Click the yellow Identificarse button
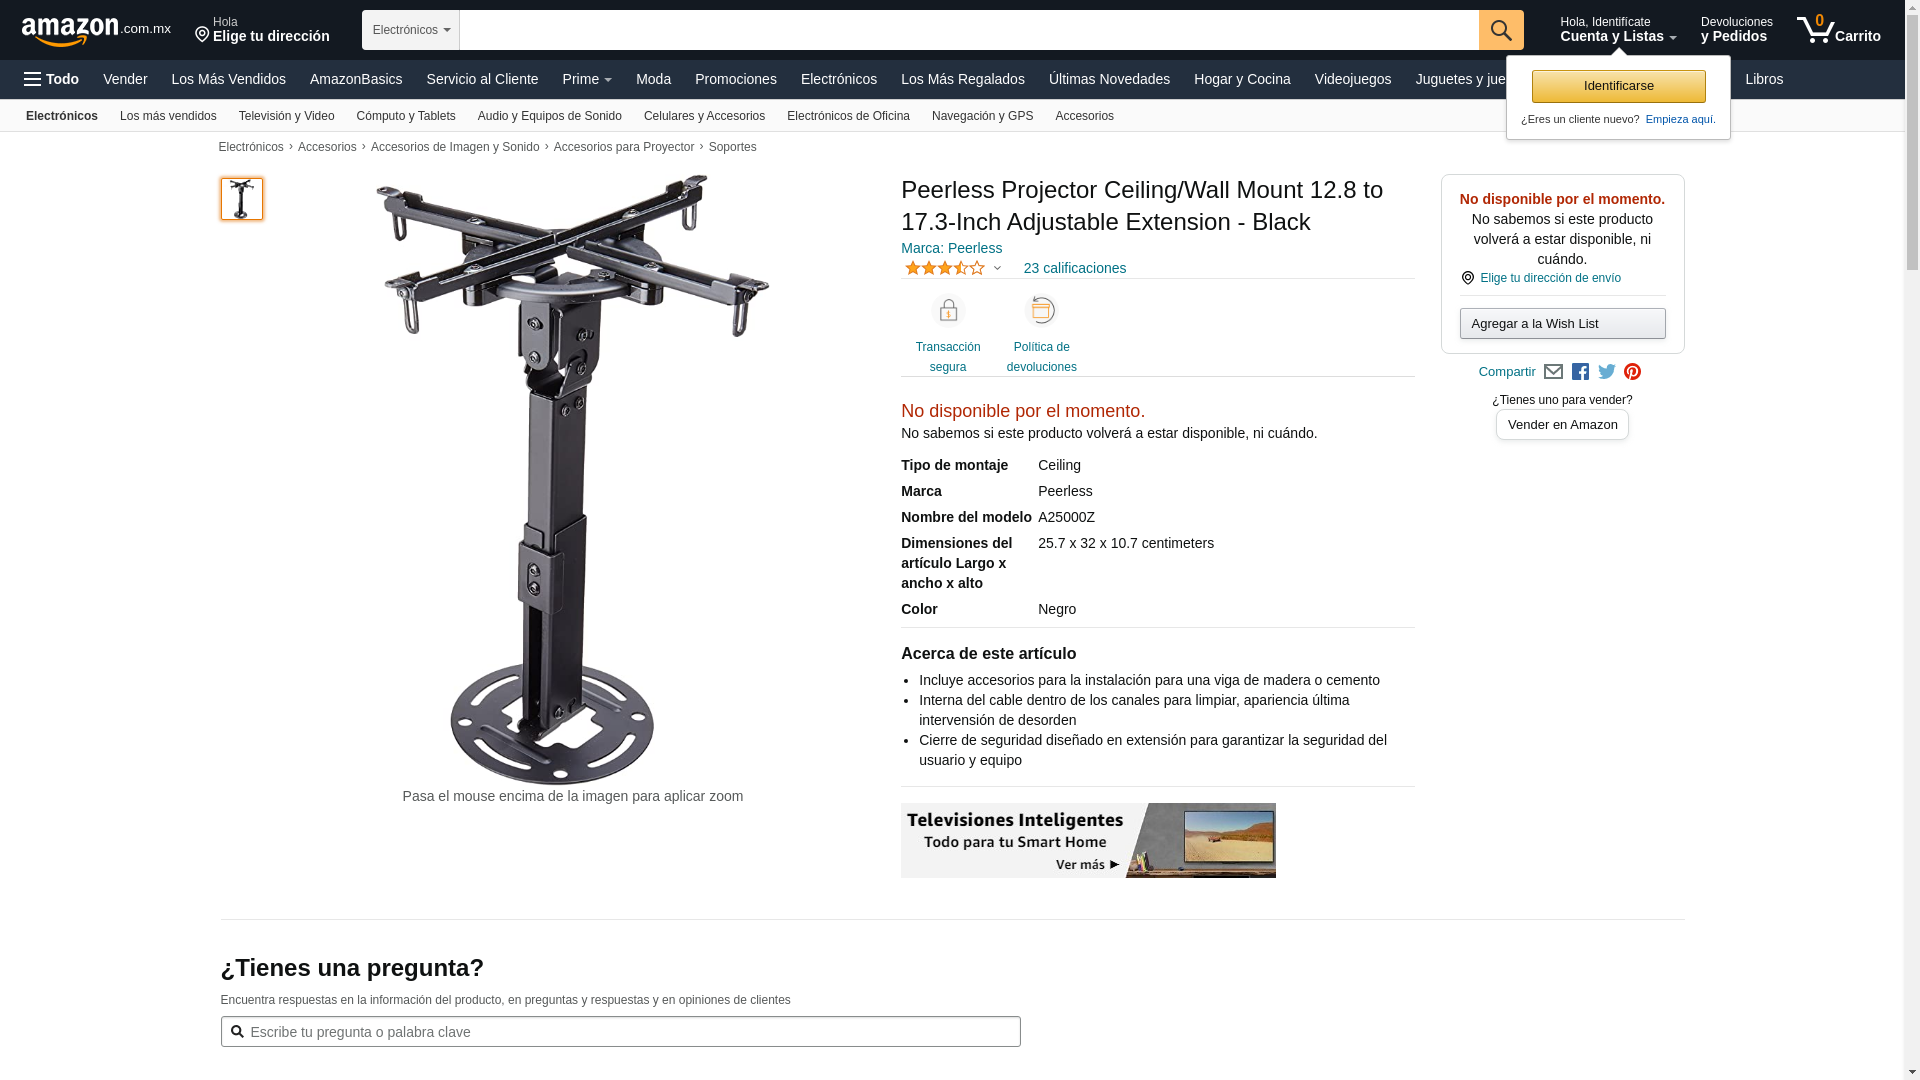The image size is (1920, 1080). pos(1619,86)
